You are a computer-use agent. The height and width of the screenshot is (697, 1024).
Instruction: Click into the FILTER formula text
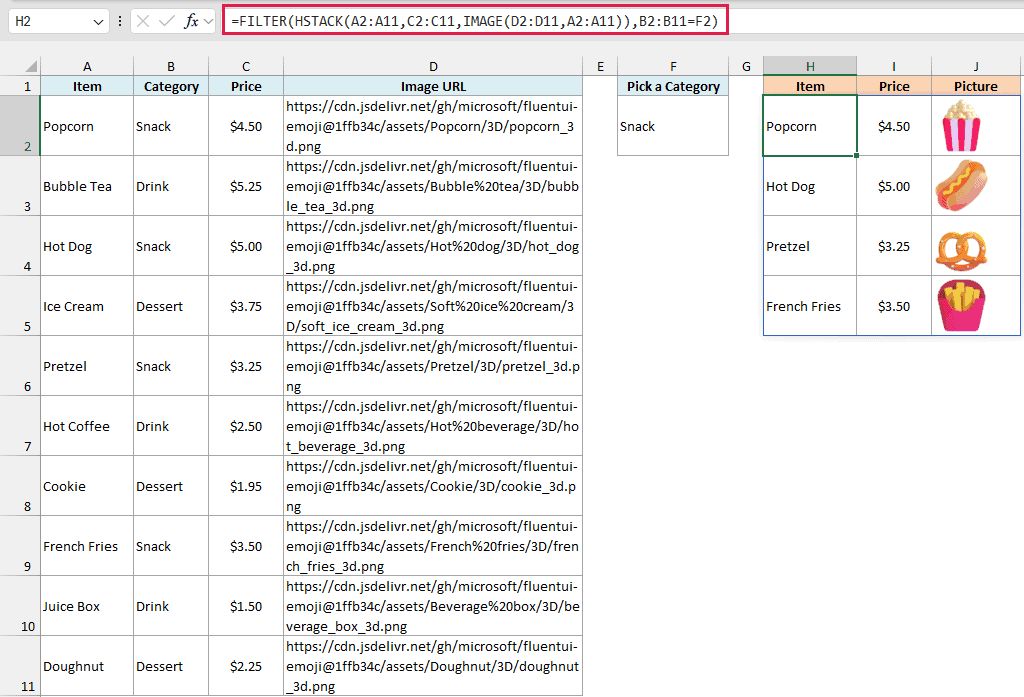click(x=475, y=21)
